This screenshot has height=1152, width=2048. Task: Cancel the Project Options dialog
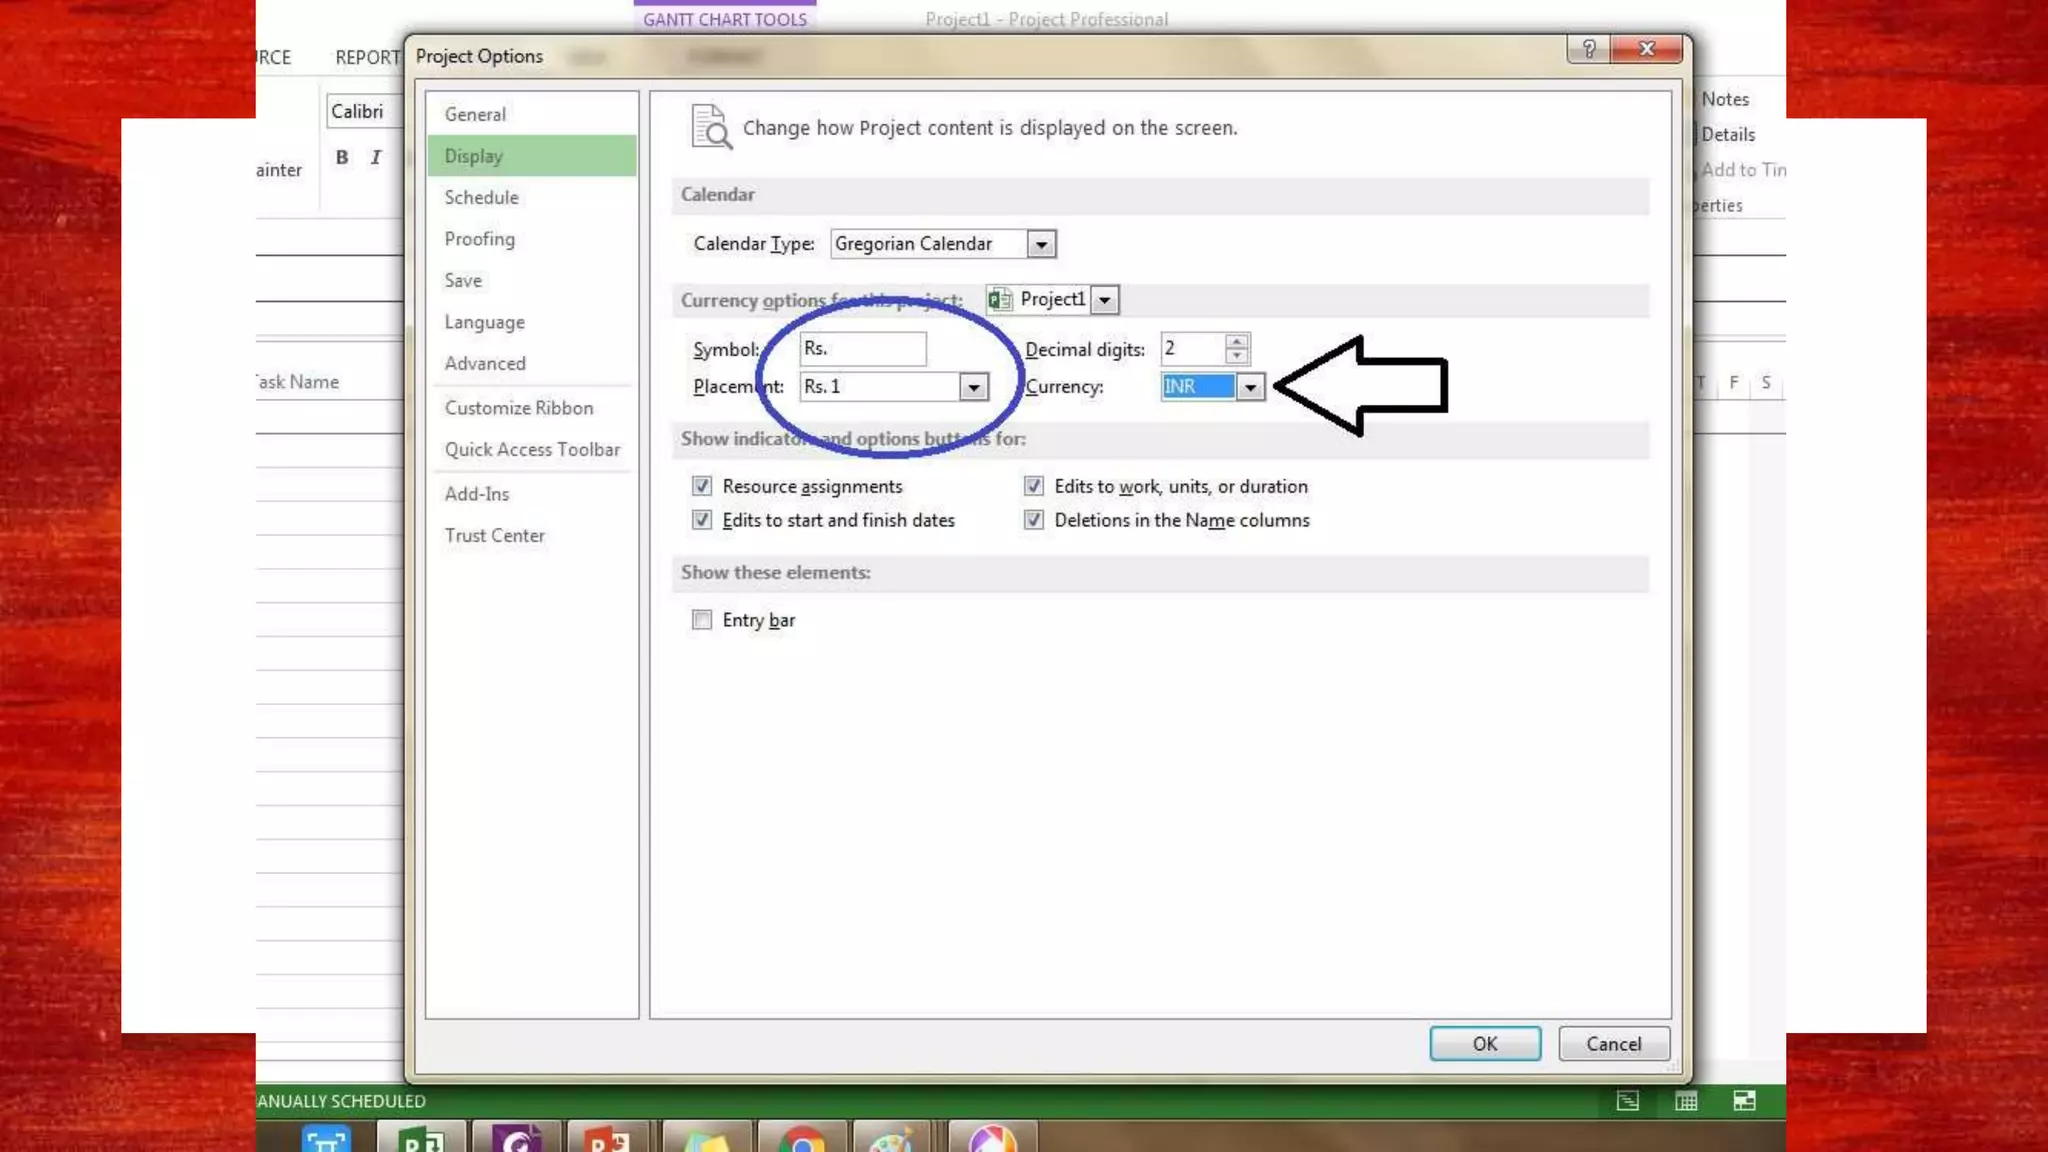1613,1044
